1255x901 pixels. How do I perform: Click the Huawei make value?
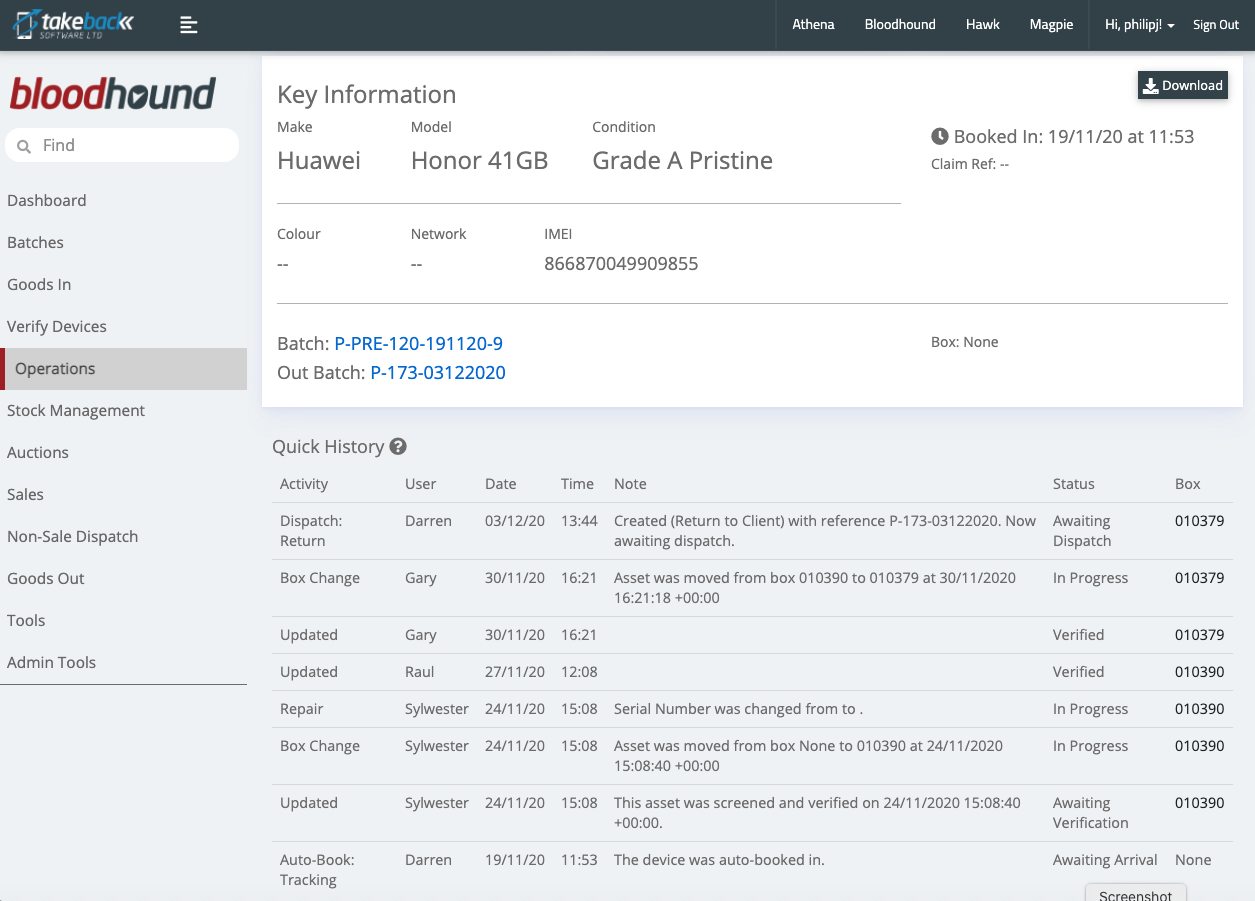tap(319, 161)
